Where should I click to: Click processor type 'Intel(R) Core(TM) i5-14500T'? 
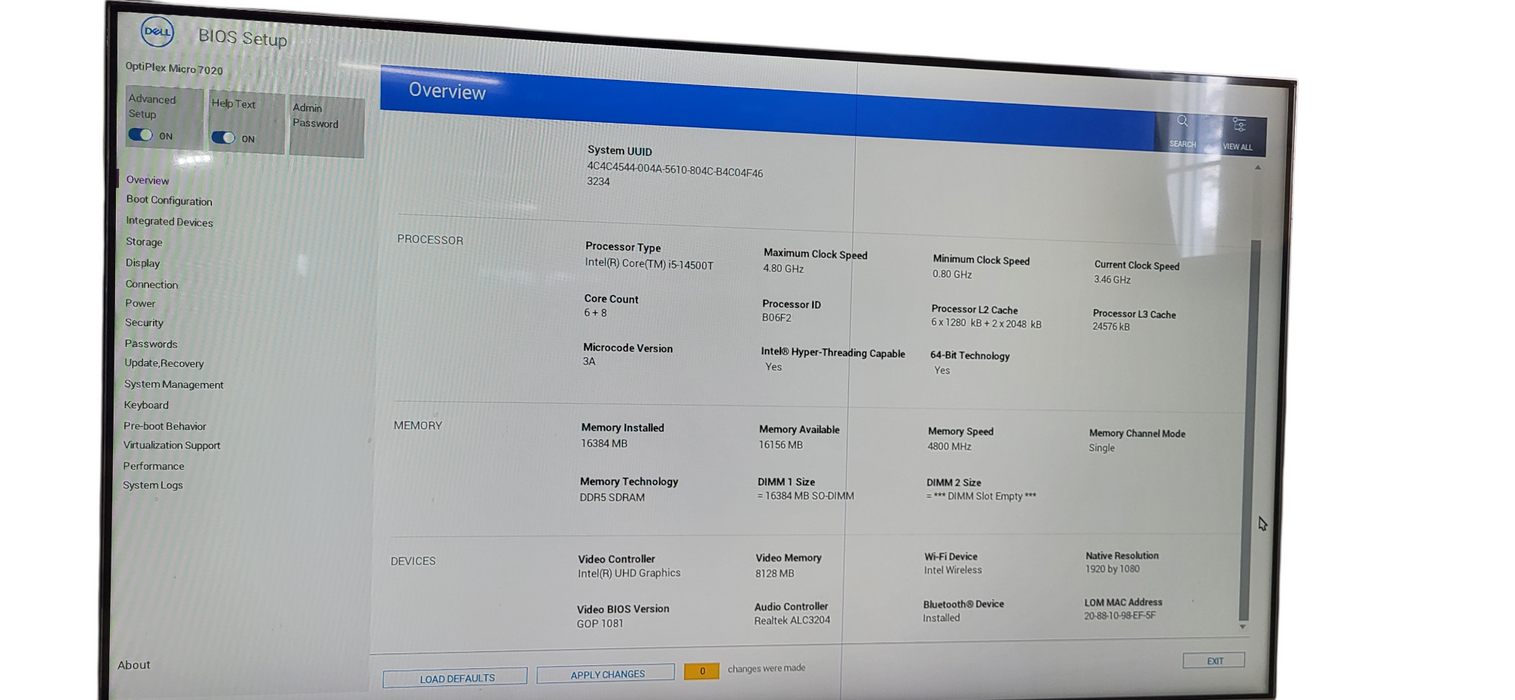[x=649, y=264]
